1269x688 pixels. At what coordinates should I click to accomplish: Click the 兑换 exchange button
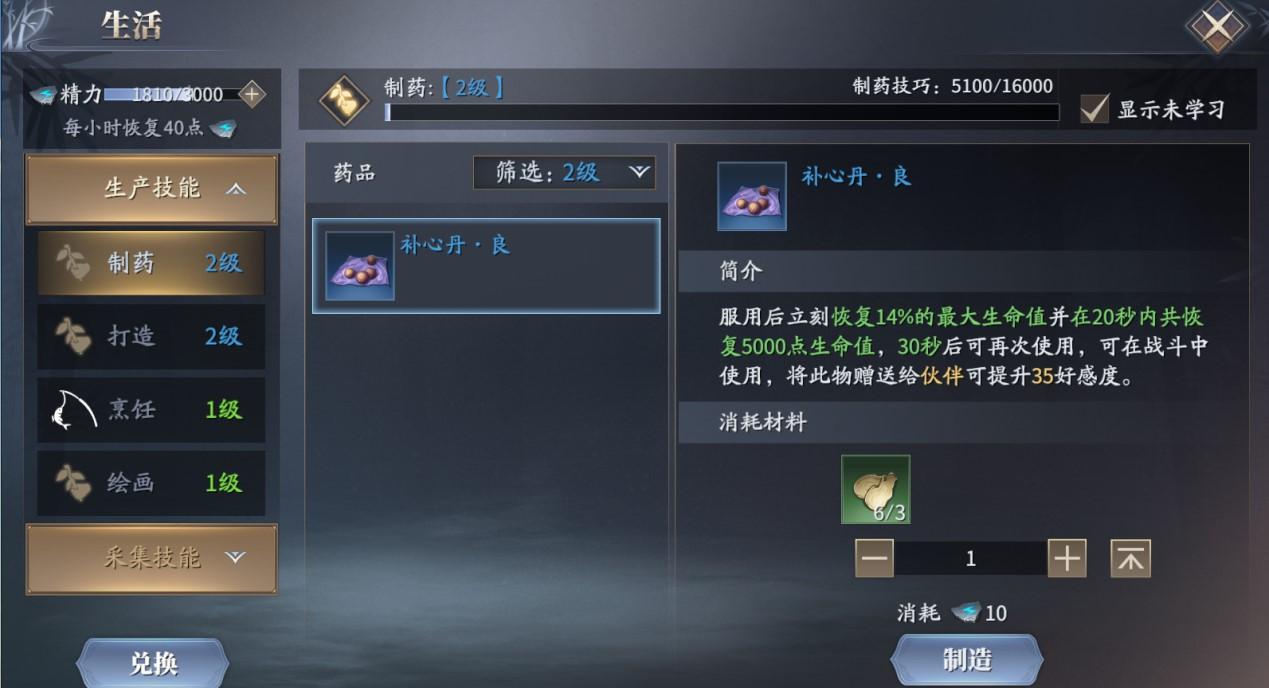(153, 663)
